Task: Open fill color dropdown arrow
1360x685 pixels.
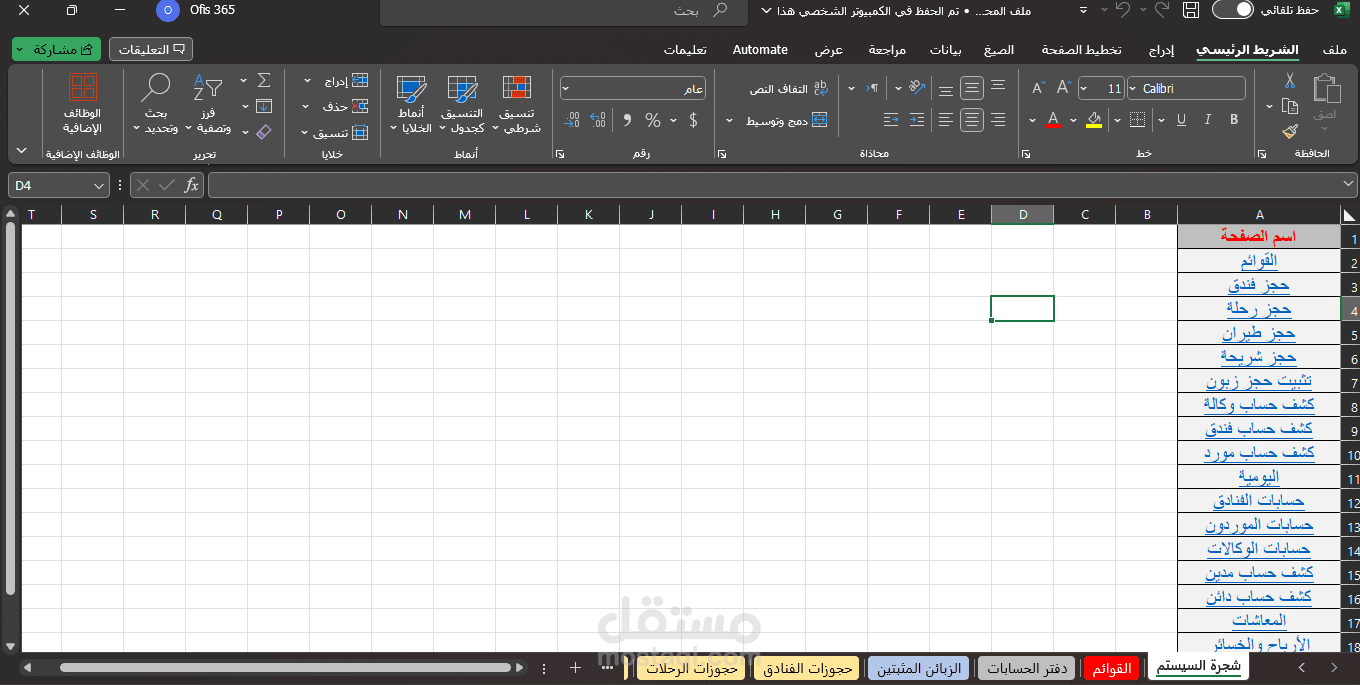Action: pos(1074,120)
